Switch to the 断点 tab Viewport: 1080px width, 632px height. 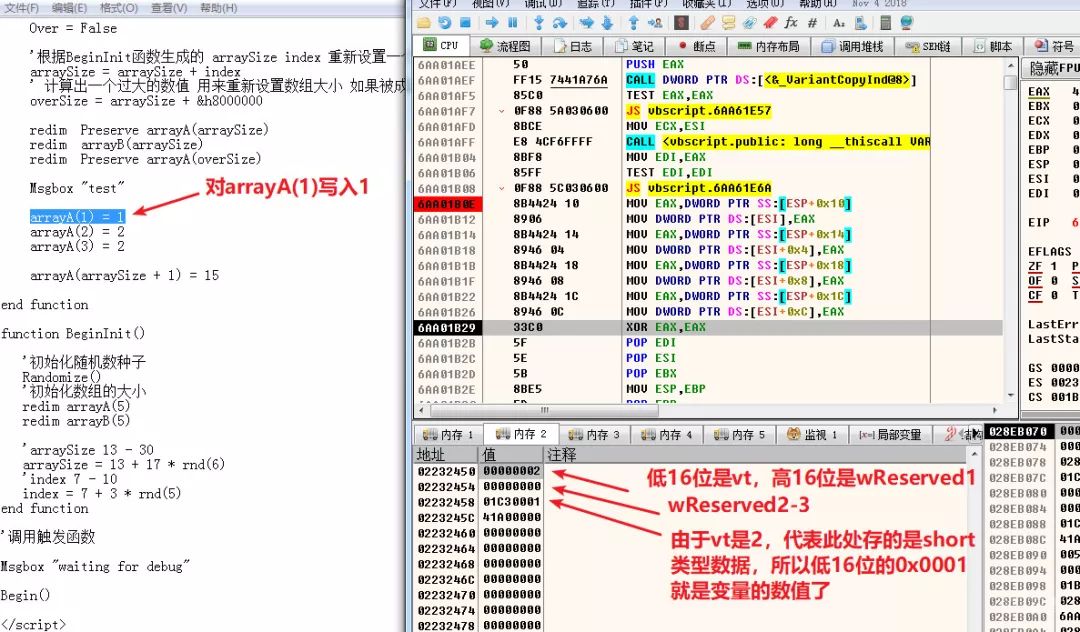pos(696,46)
